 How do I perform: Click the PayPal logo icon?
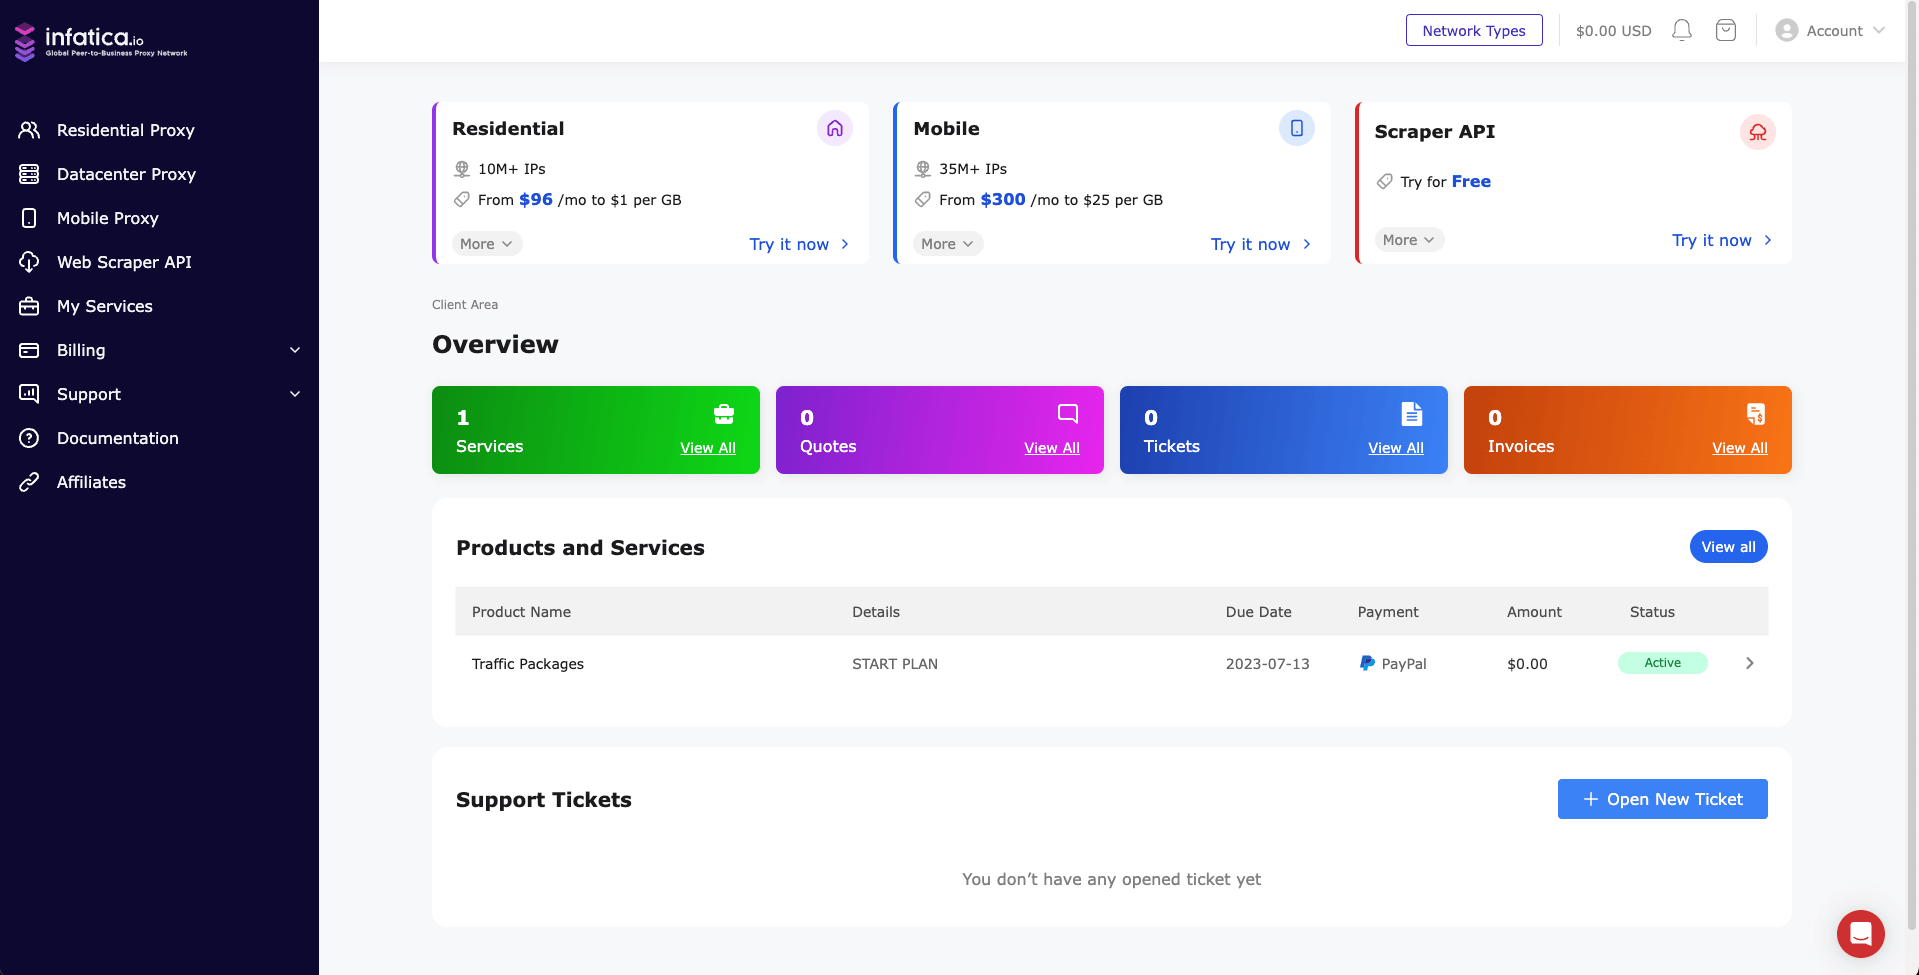1367,663
